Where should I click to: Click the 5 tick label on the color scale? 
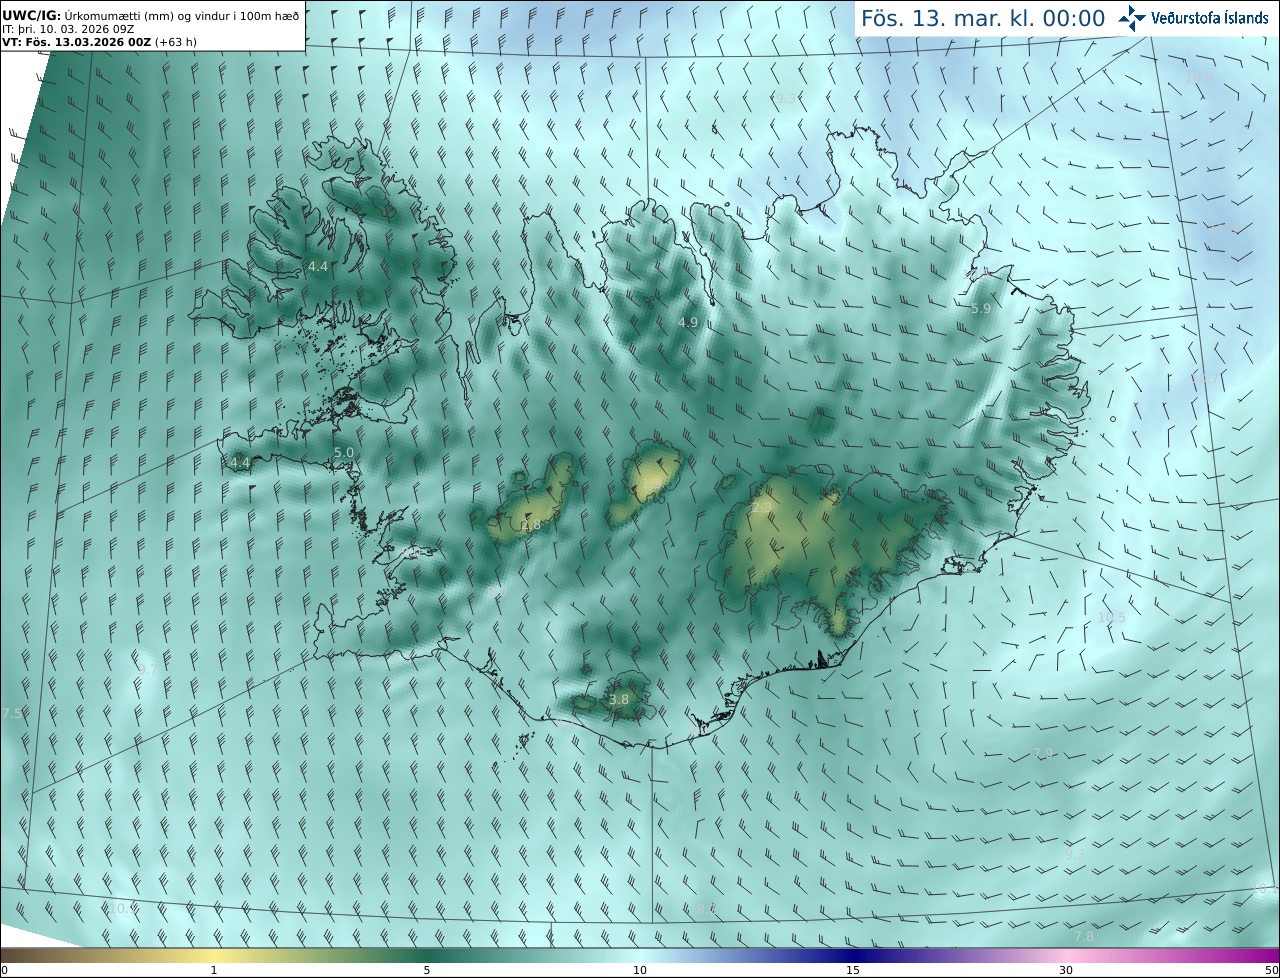click(427, 970)
